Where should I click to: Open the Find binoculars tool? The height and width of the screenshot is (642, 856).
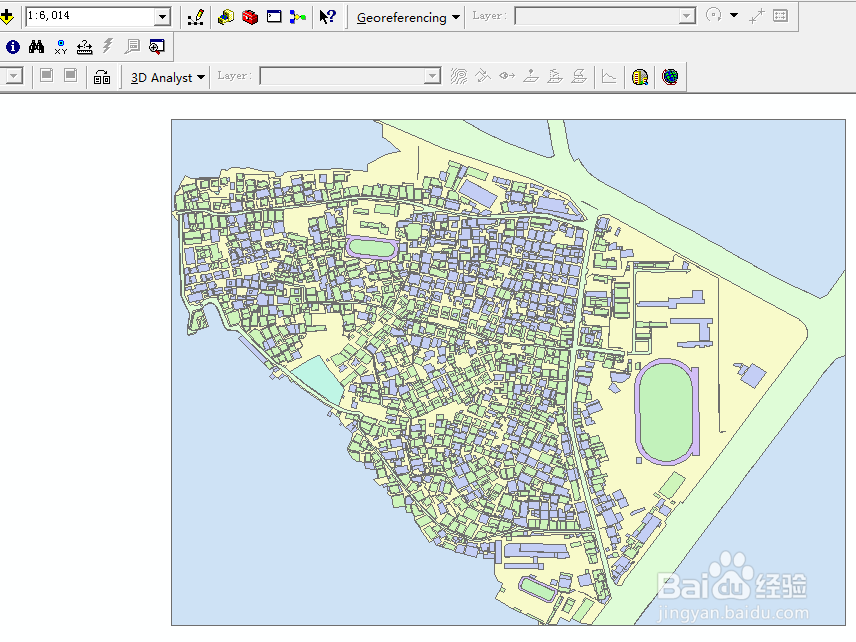37,47
